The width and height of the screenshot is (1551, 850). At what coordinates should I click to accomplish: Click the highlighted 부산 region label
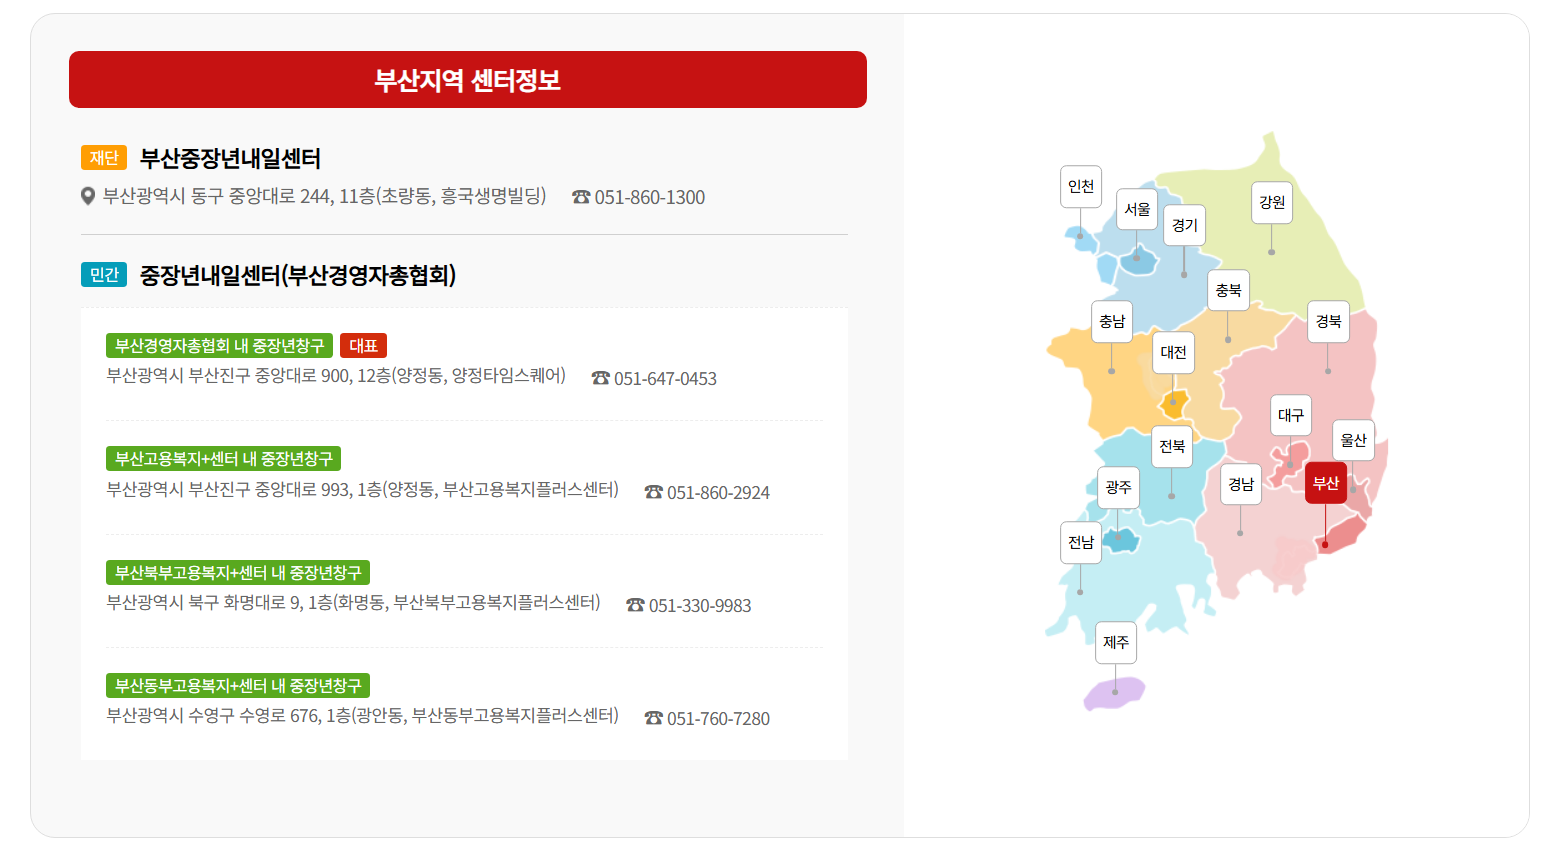tap(1326, 484)
